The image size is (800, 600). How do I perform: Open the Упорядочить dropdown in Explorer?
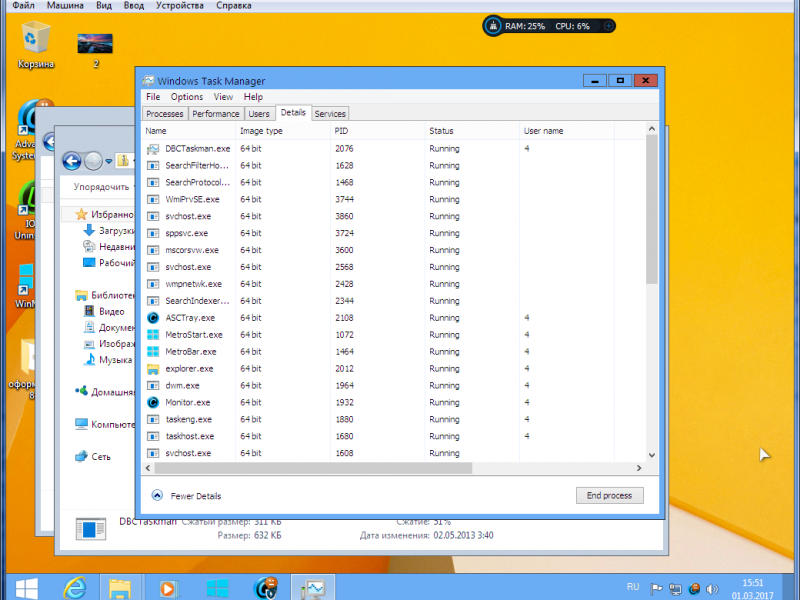coord(104,187)
